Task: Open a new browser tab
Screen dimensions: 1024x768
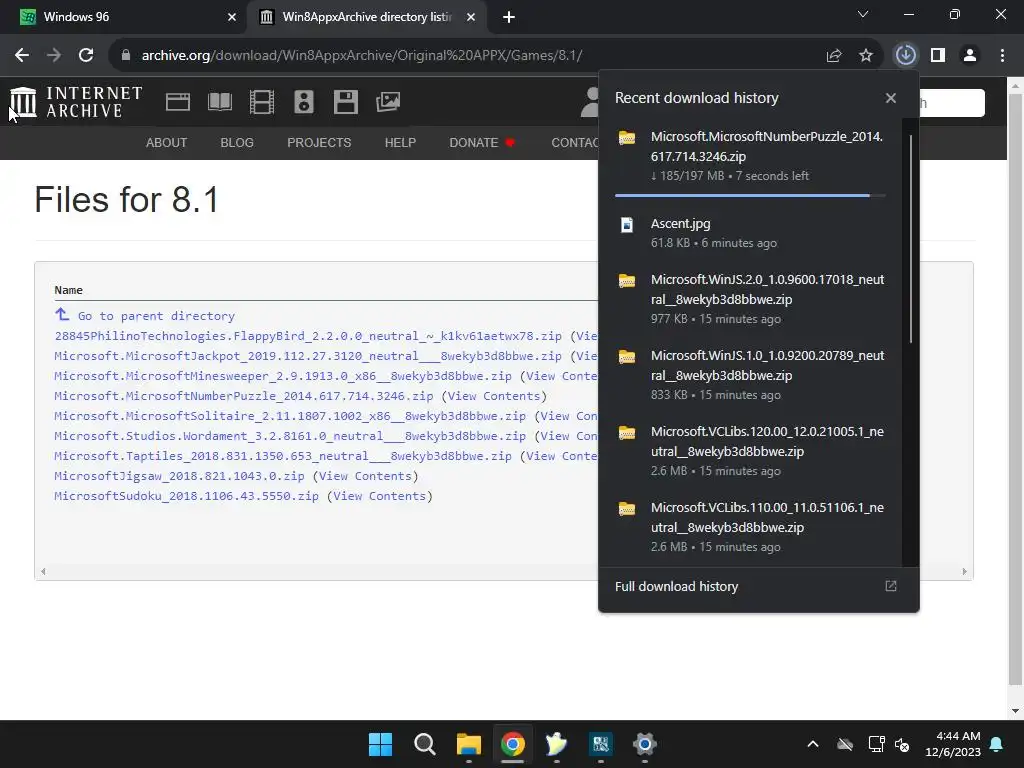Action: (x=509, y=17)
